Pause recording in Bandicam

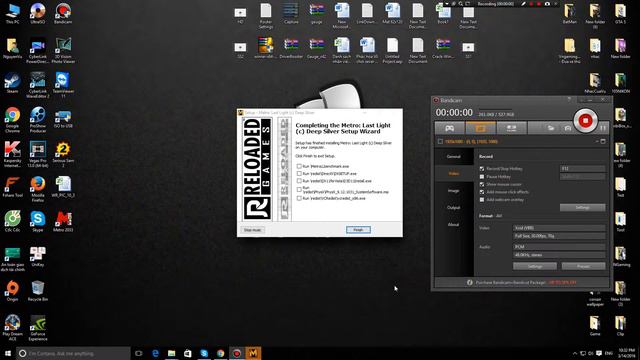pos(603,128)
